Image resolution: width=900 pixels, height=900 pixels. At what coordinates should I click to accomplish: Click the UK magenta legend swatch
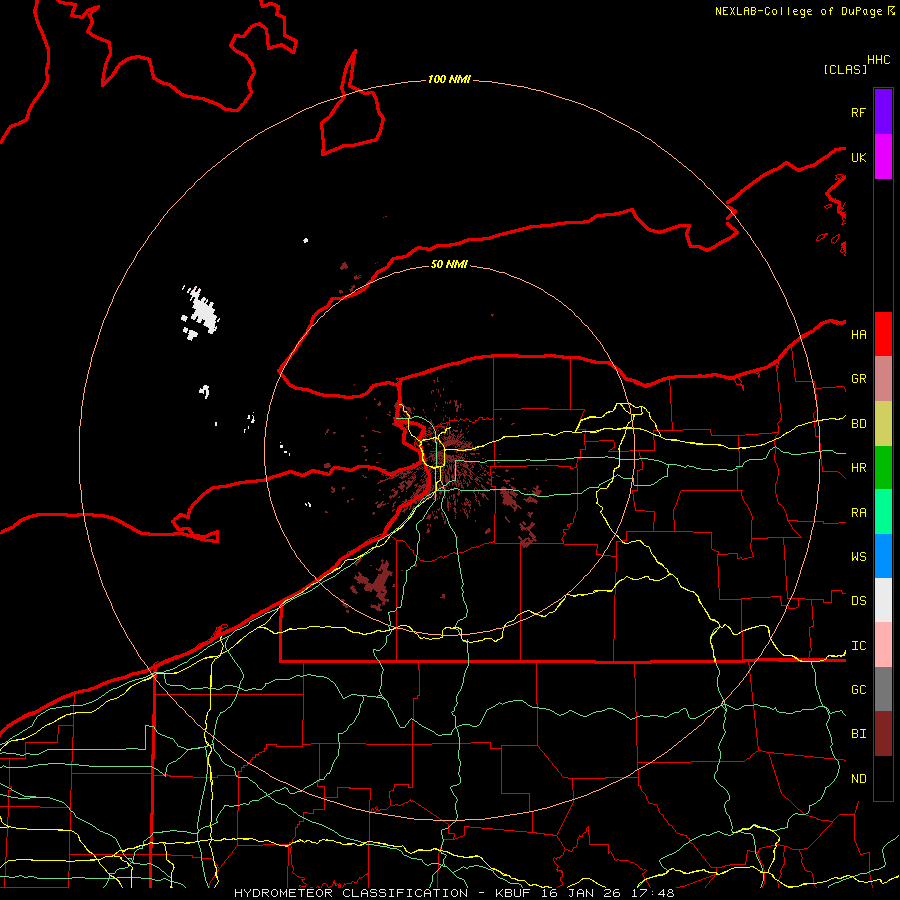click(x=883, y=157)
